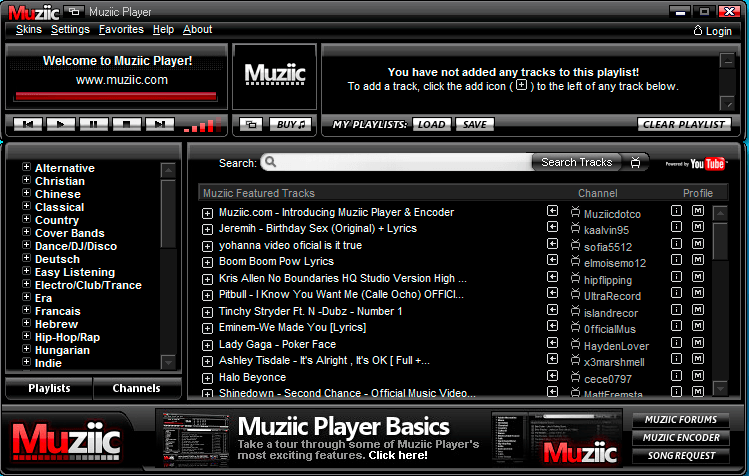
Task: Expand the Country genre
Action: click(x=26, y=219)
